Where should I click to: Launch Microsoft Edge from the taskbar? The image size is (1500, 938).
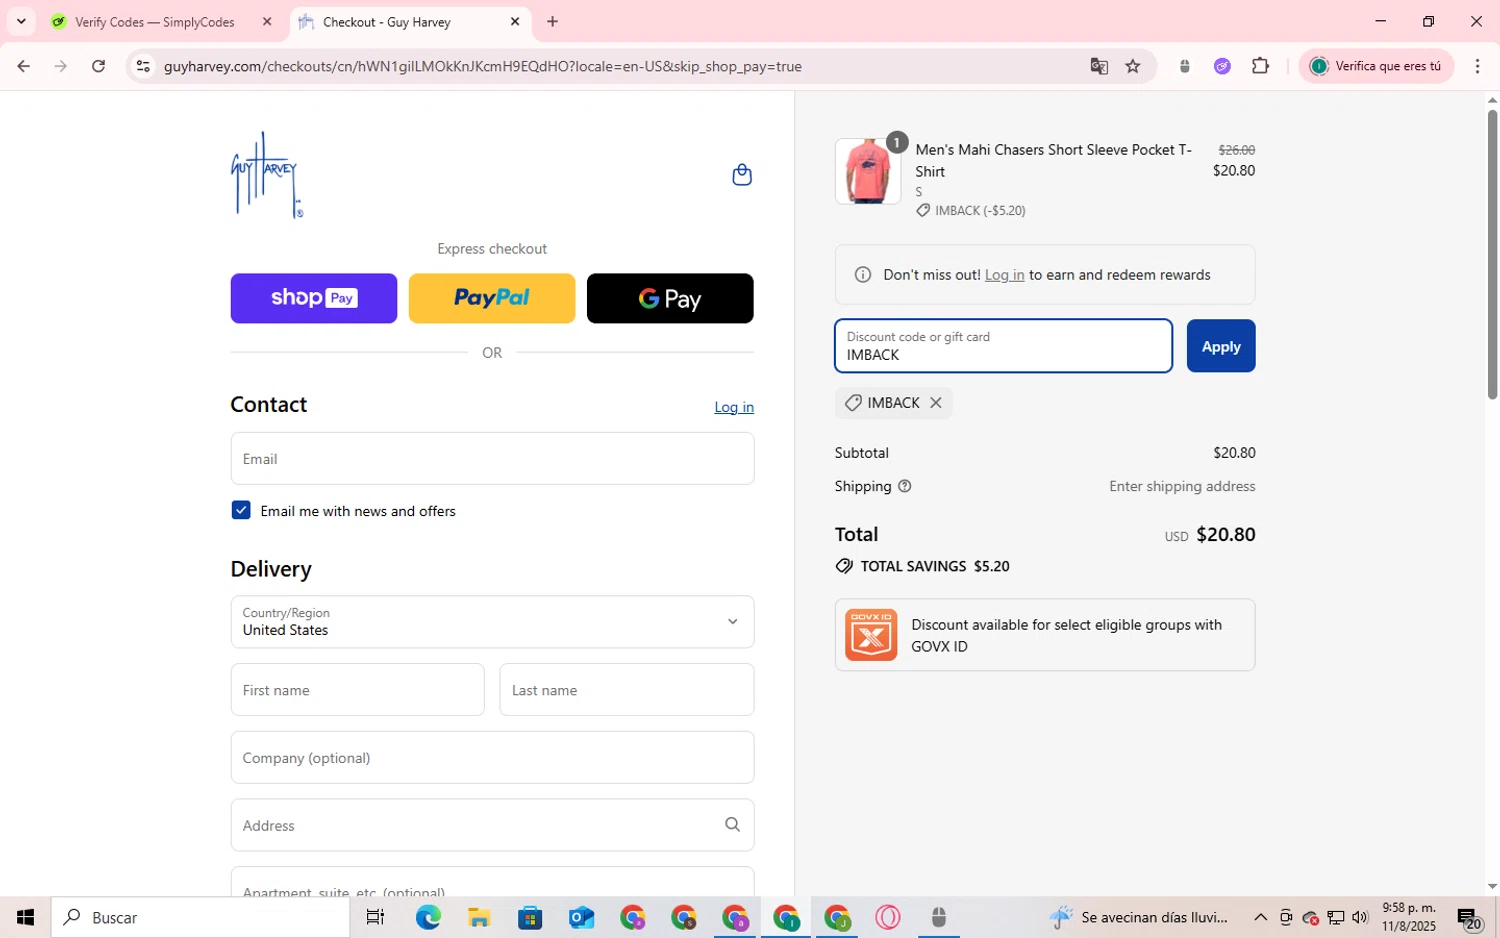[428, 917]
